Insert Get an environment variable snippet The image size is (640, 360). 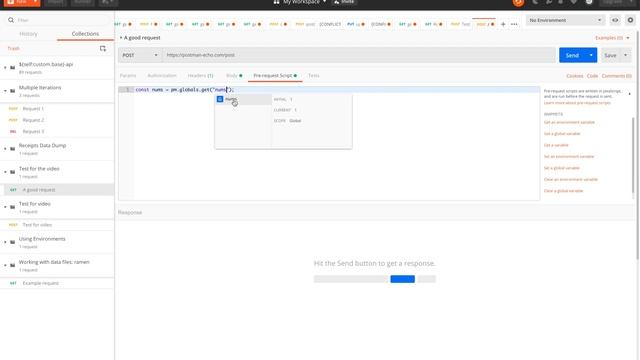tap(569, 122)
